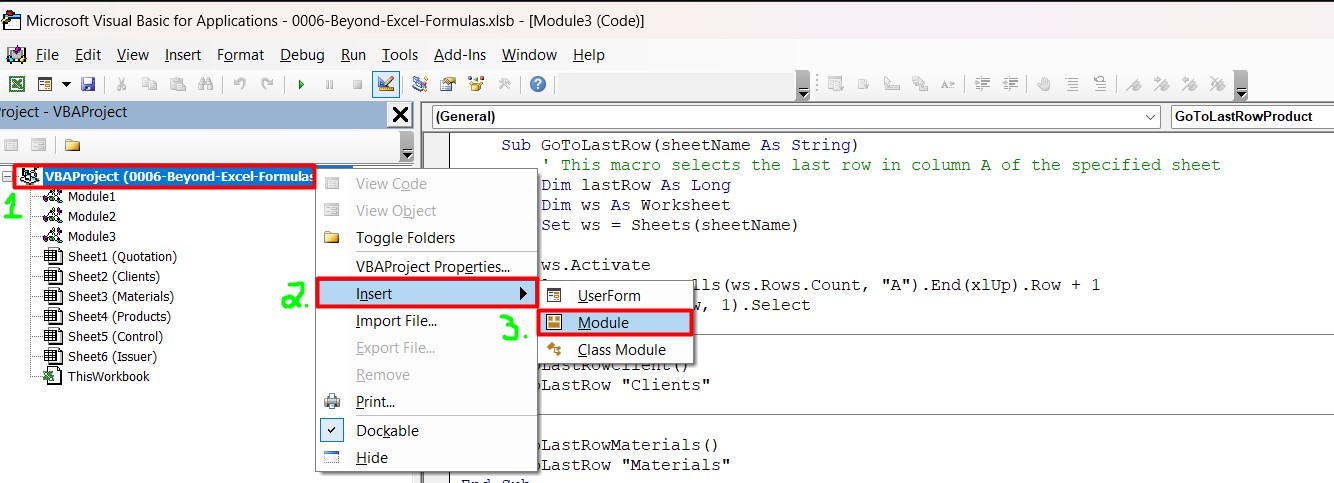Open VBAProject Properties from context menu

point(427,267)
